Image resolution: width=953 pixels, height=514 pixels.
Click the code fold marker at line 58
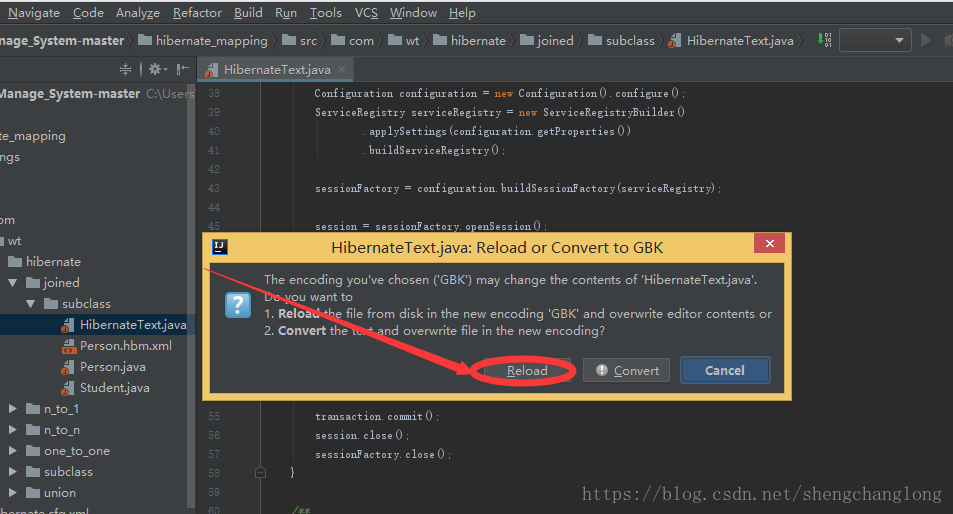[x=260, y=472]
